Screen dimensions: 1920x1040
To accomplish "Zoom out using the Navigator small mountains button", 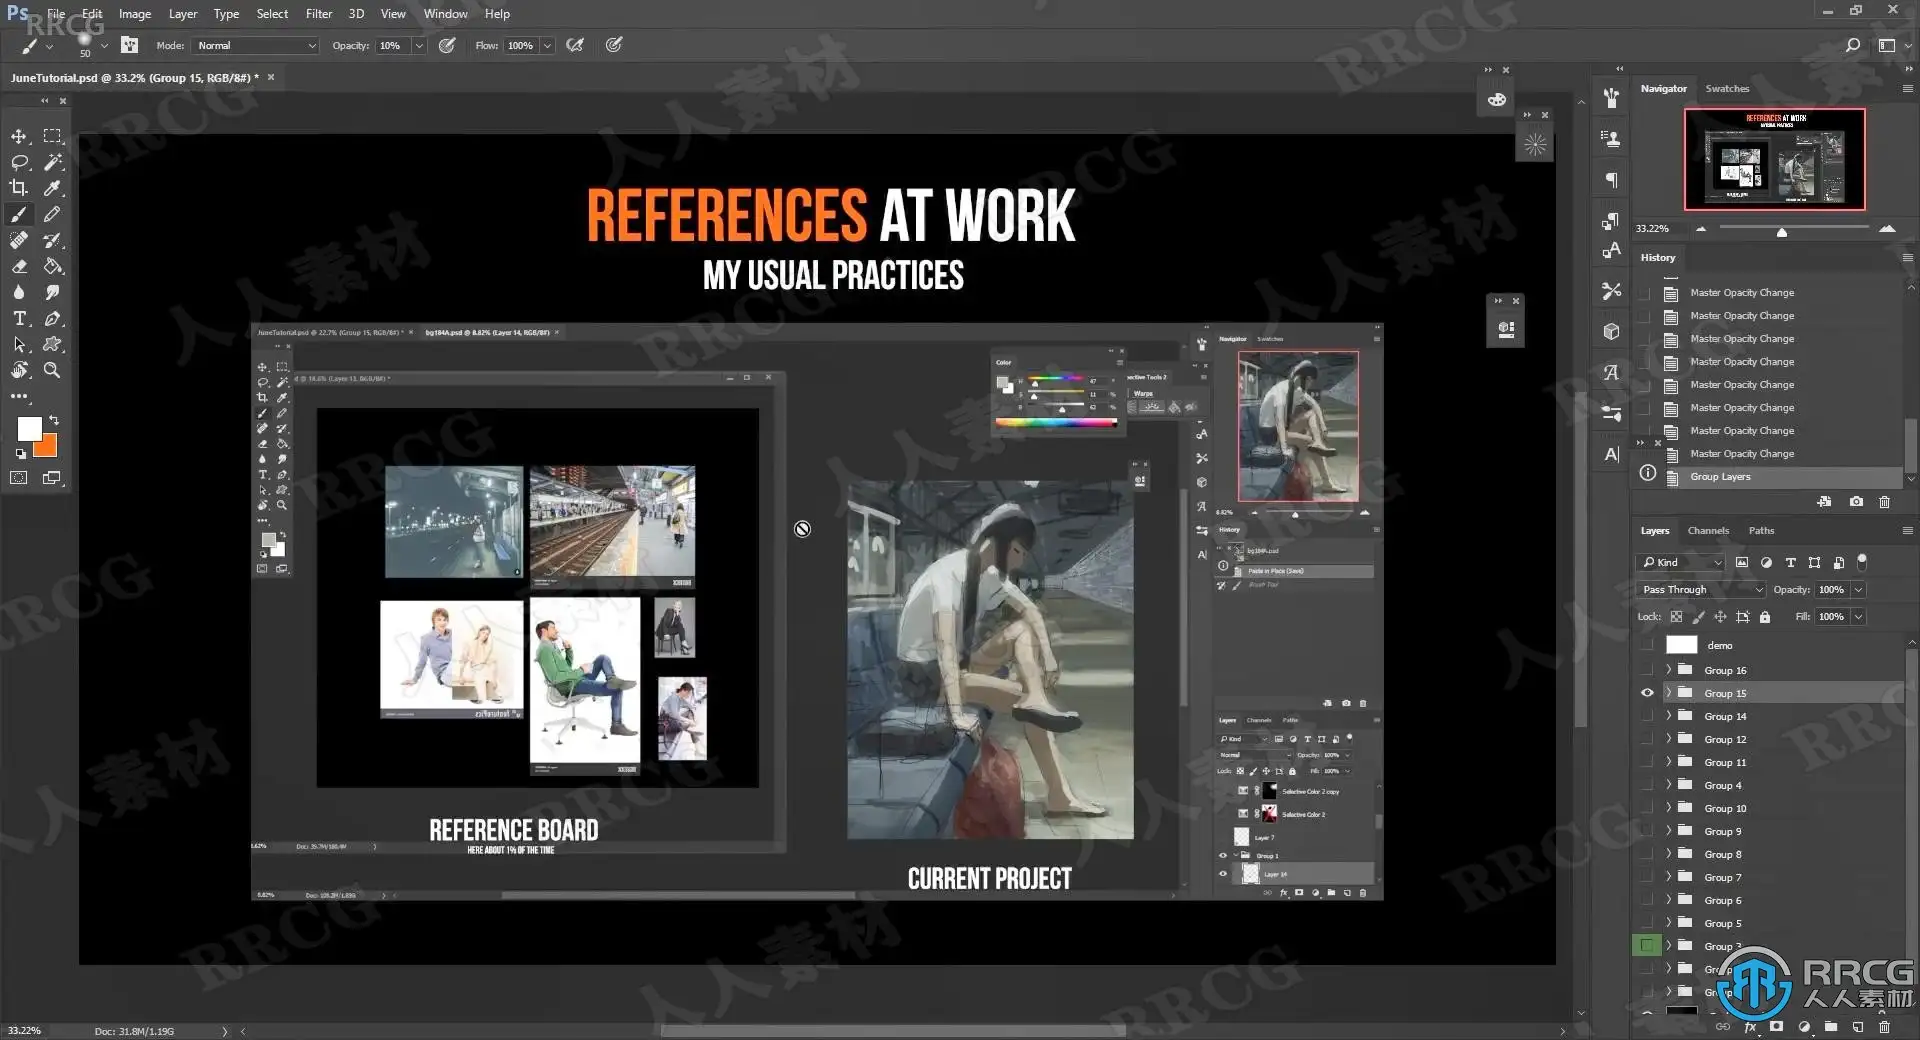I will pyautogui.click(x=1701, y=229).
